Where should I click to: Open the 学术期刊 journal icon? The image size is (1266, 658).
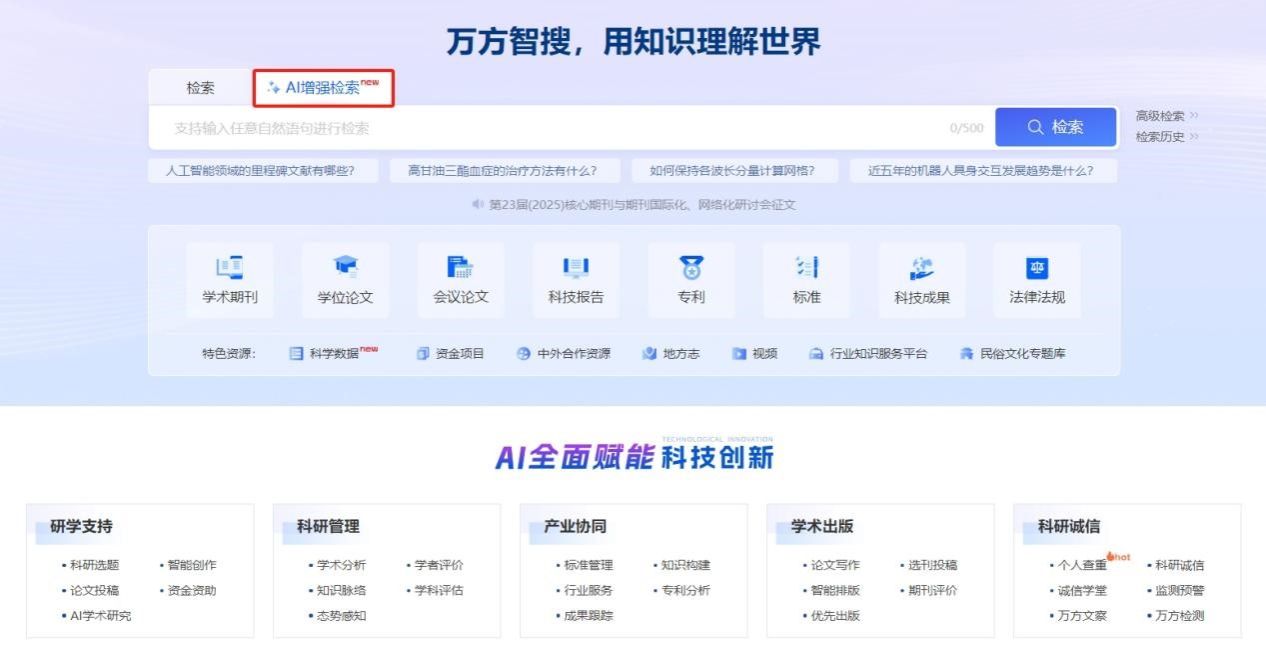tap(230, 267)
